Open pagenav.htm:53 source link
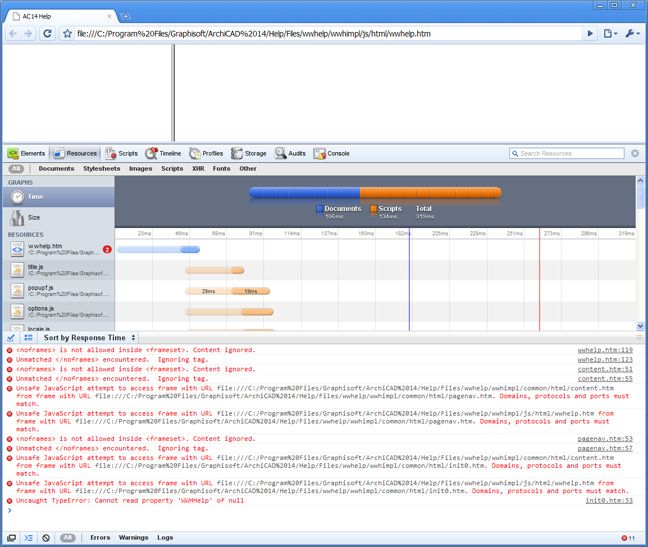Screen dimensions: 648x547 [x=605, y=439]
